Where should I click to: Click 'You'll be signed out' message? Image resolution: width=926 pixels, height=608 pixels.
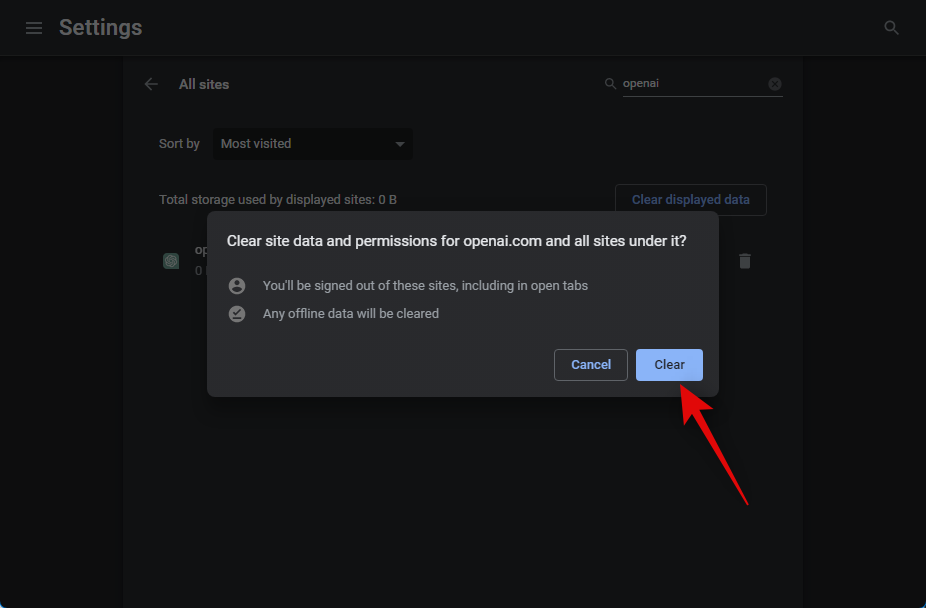pos(425,286)
